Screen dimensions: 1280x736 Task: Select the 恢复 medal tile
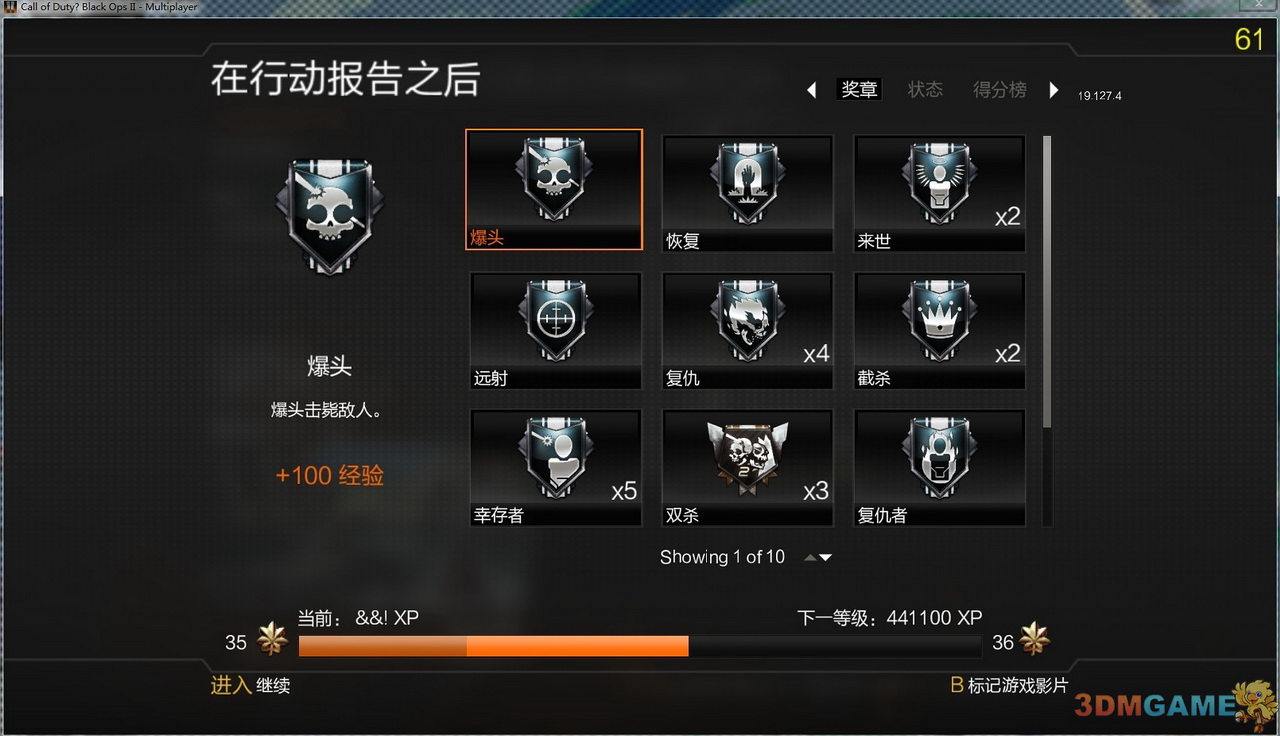click(x=747, y=193)
